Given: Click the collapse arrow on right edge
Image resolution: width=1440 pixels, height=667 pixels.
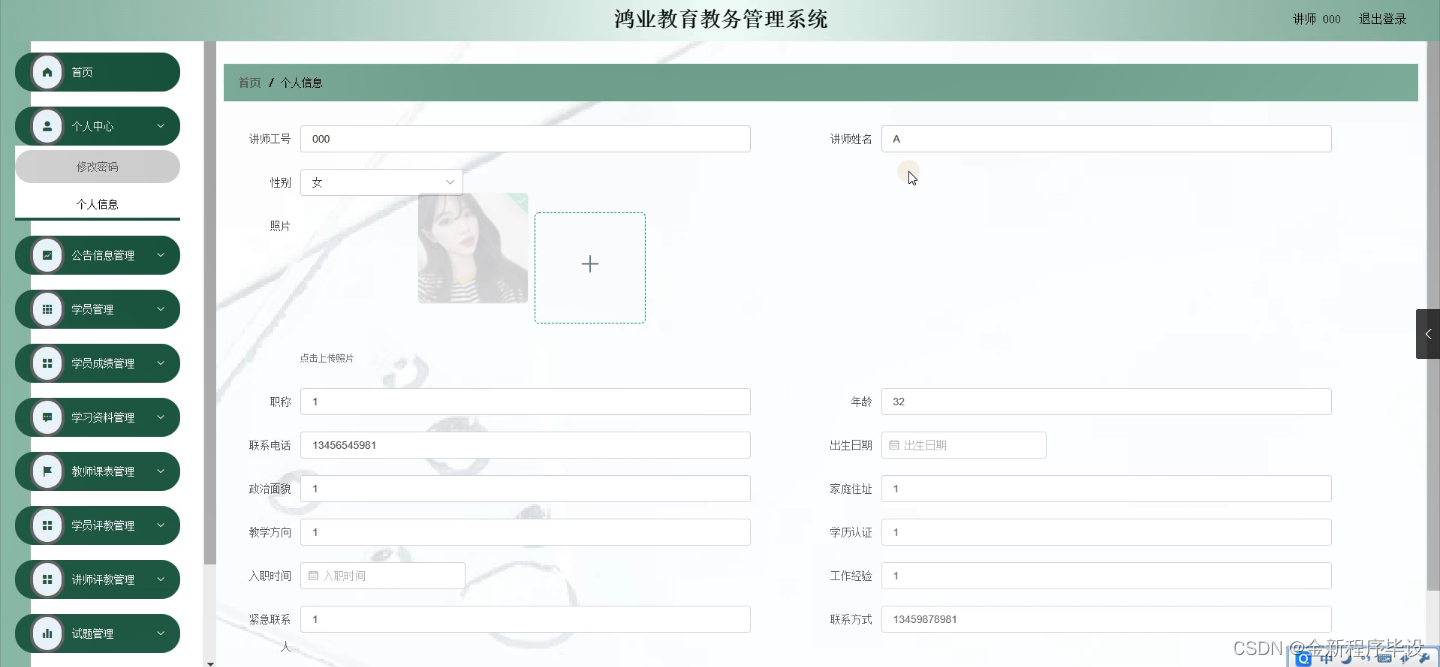Looking at the screenshot, I should click(x=1428, y=334).
